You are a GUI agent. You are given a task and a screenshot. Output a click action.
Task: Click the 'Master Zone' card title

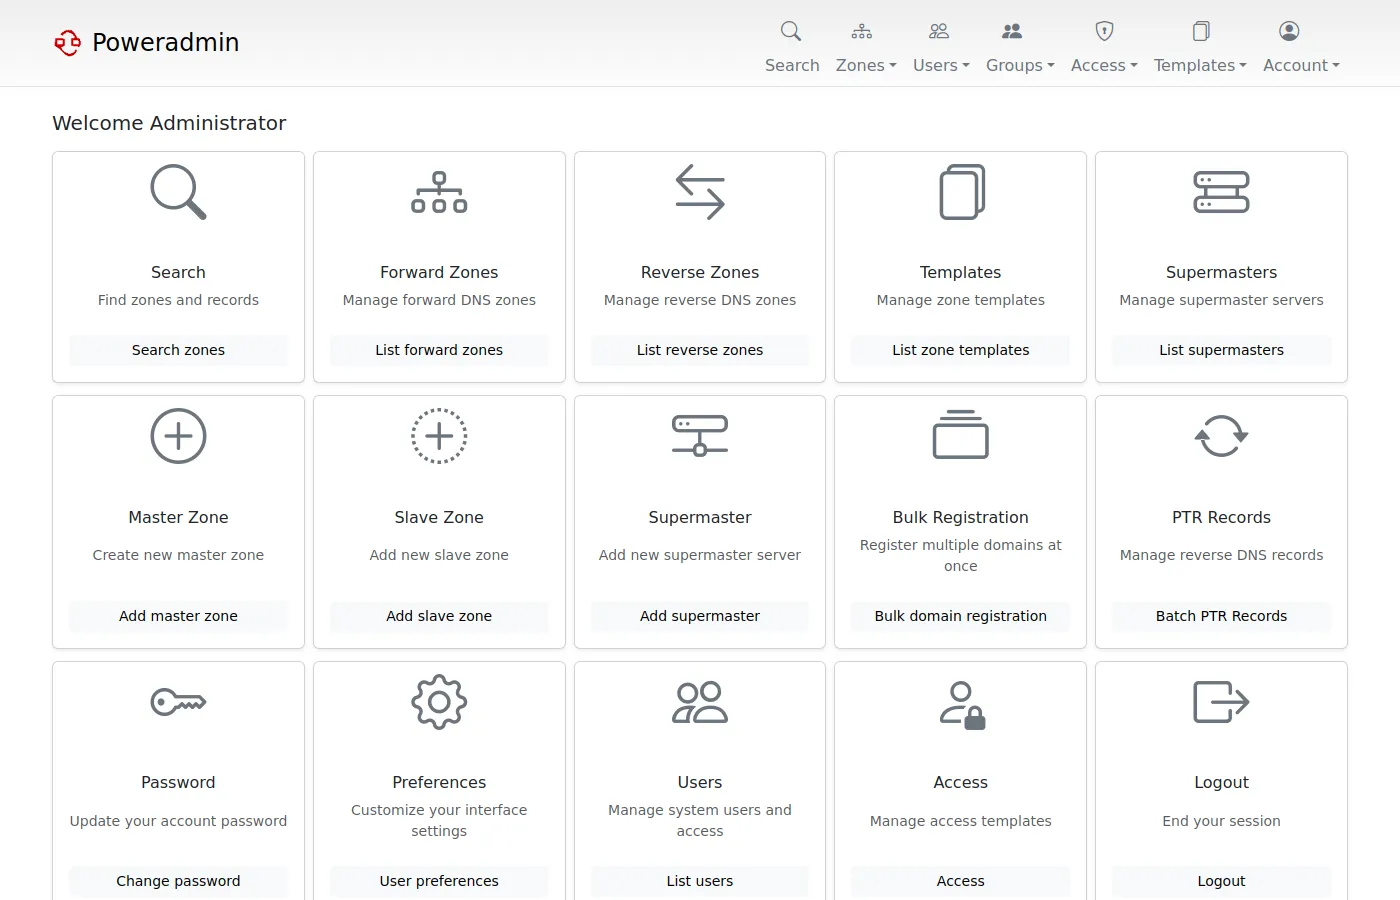coord(178,517)
